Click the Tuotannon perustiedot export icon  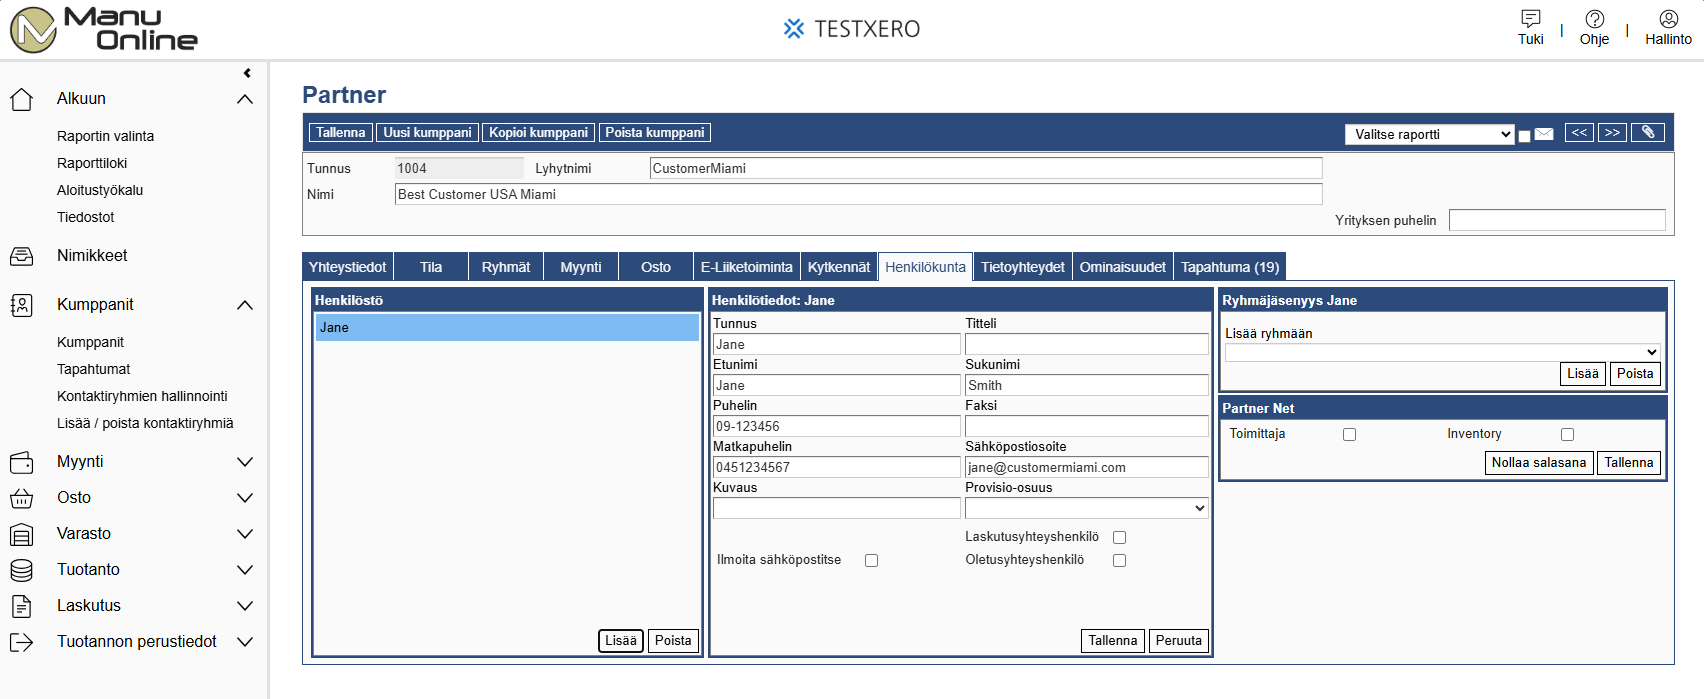[21, 642]
